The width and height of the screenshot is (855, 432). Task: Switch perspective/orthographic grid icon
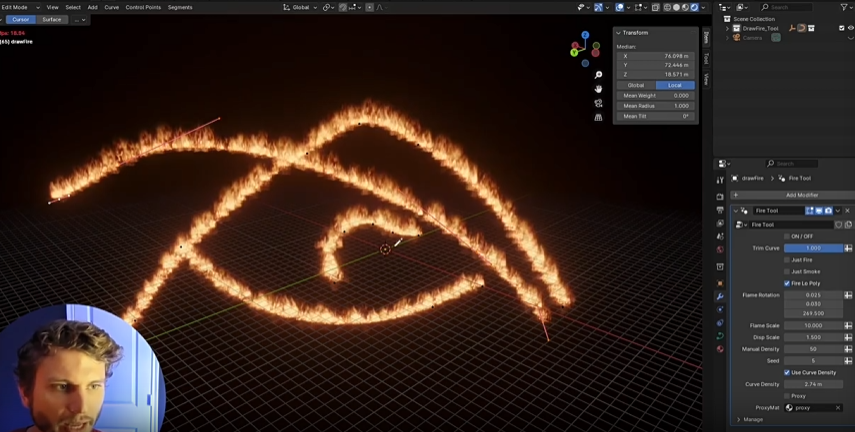coord(598,117)
